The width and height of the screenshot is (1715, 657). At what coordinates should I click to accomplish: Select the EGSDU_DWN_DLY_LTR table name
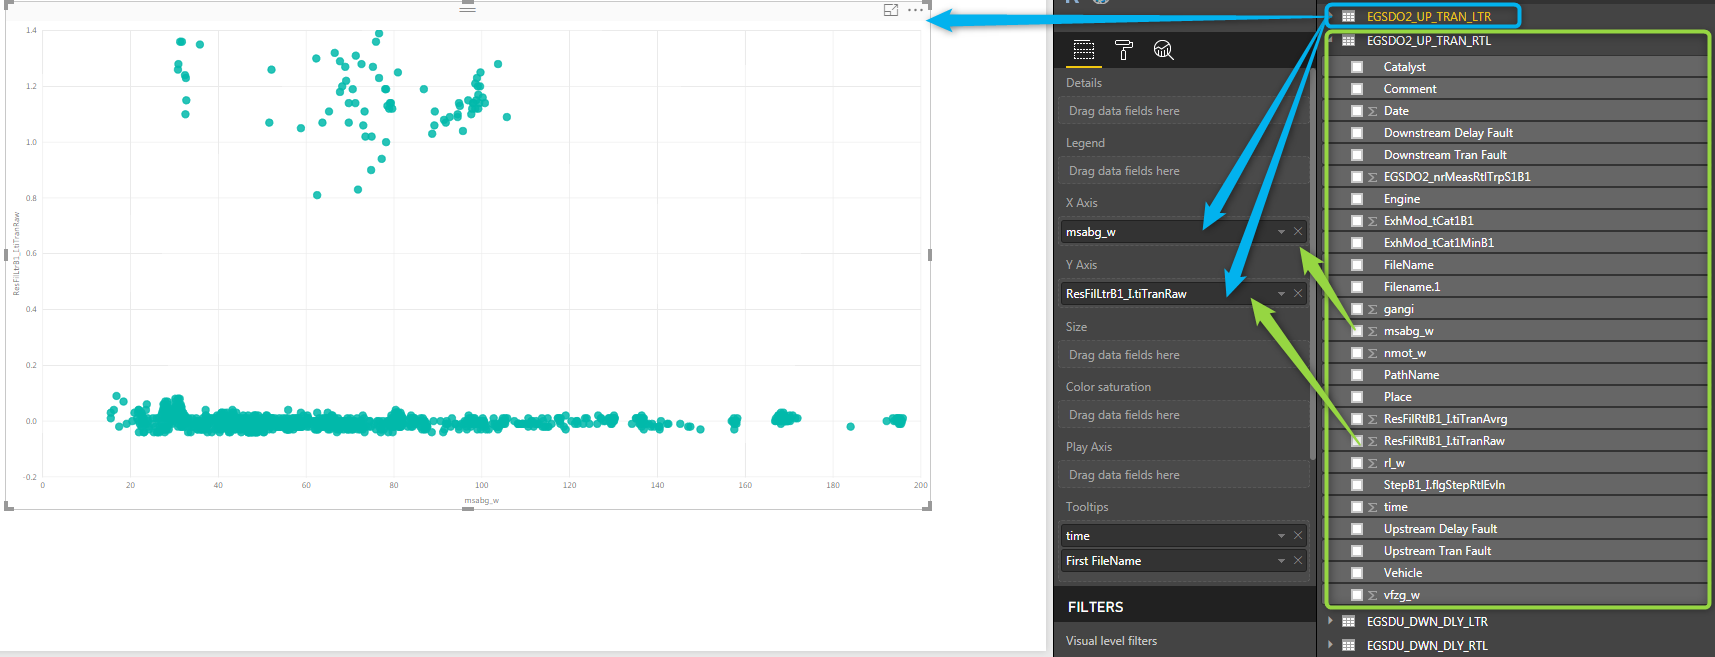[x=1427, y=622]
